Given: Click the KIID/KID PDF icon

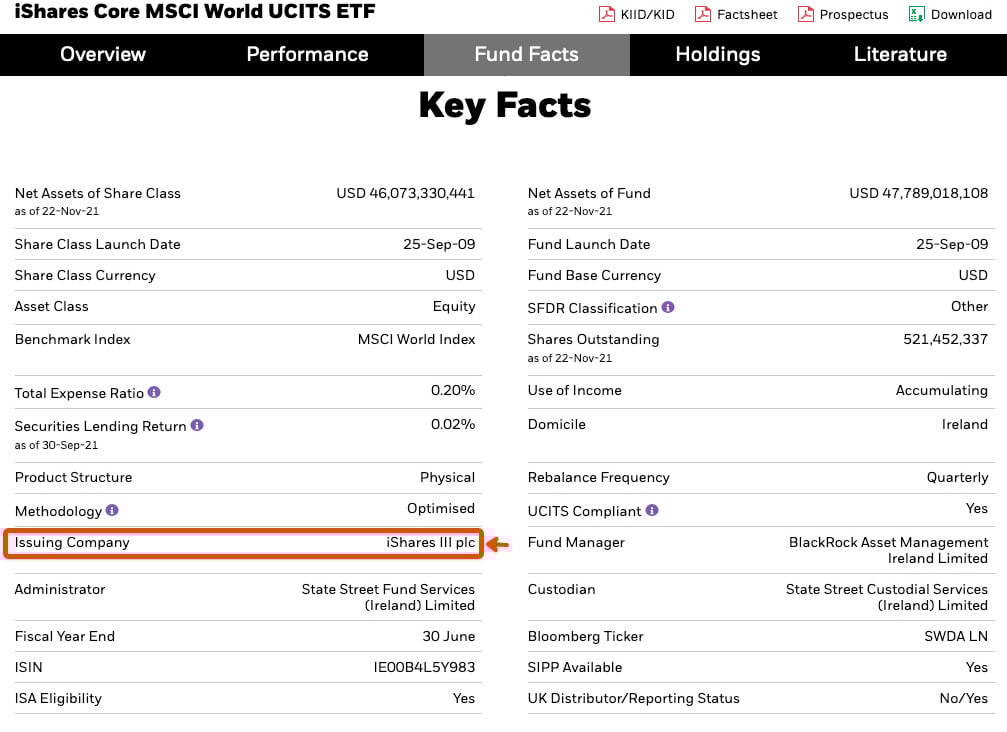Looking at the screenshot, I should pyautogui.click(x=607, y=14).
